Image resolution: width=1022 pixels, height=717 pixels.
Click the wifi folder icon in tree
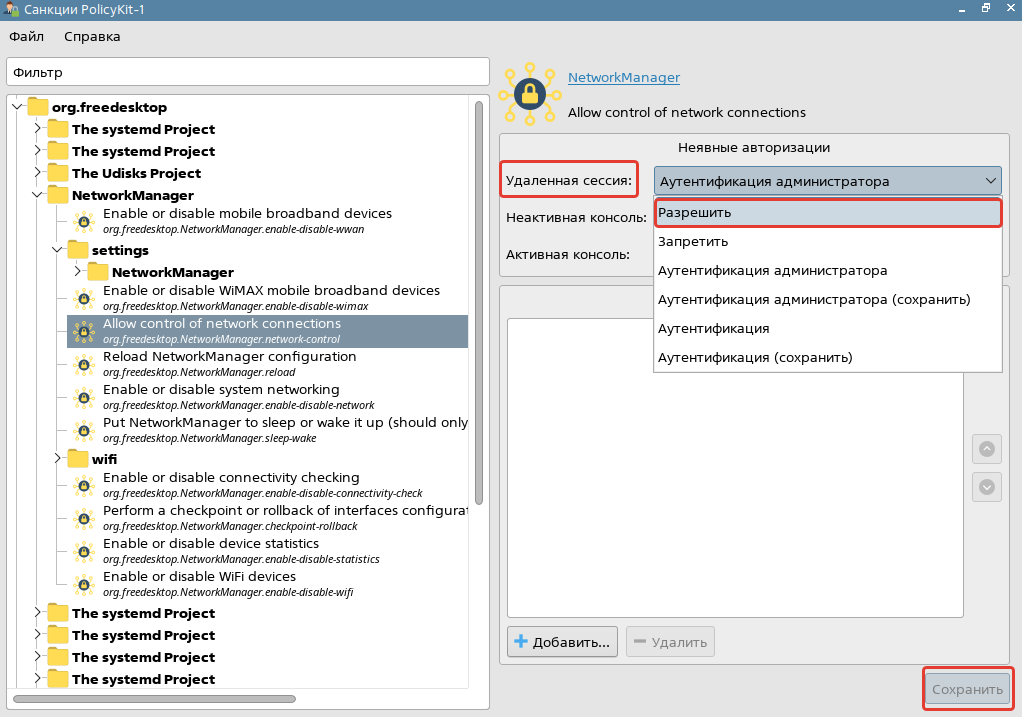pos(78,459)
